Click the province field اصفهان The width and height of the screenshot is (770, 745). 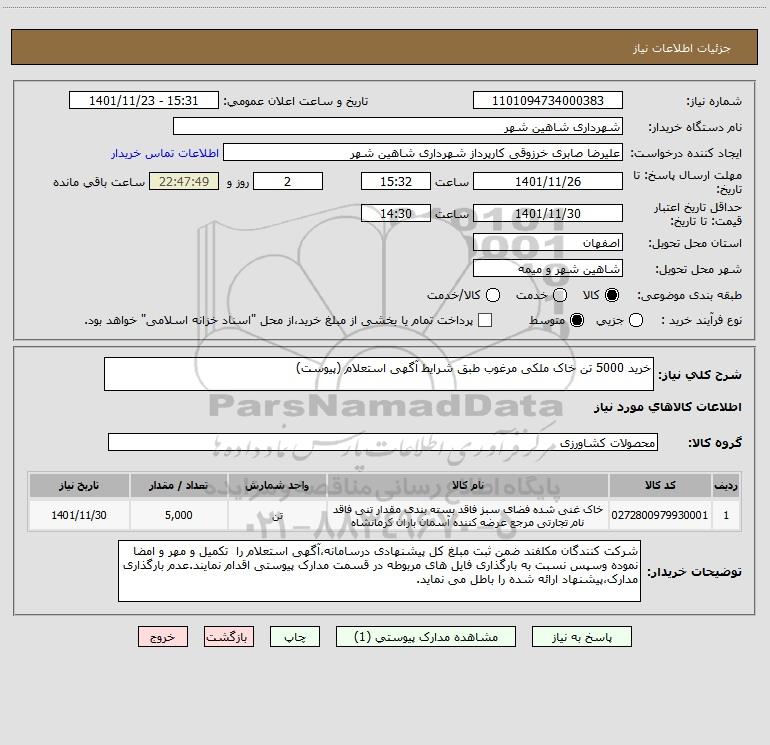pos(548,242)
